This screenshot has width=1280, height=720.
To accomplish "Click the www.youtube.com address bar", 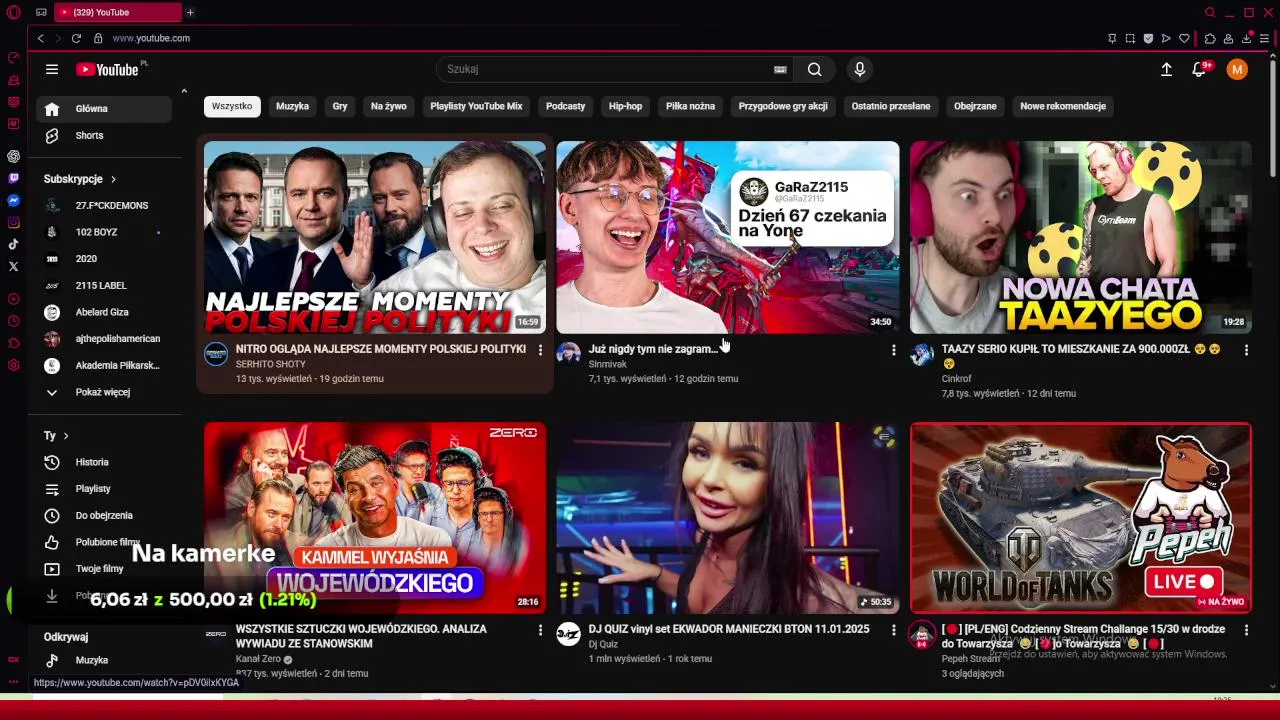I will 151,38.
